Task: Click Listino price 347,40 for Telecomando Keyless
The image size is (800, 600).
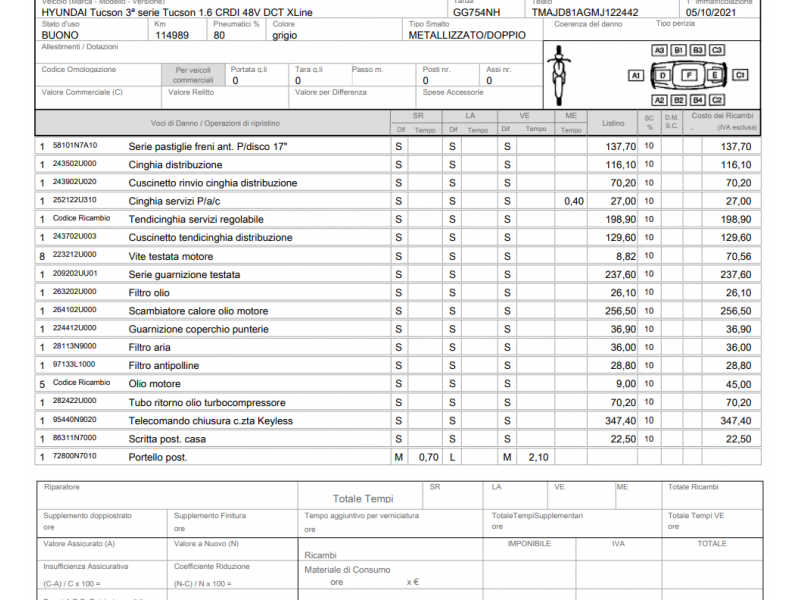Action: coord(620,421)
